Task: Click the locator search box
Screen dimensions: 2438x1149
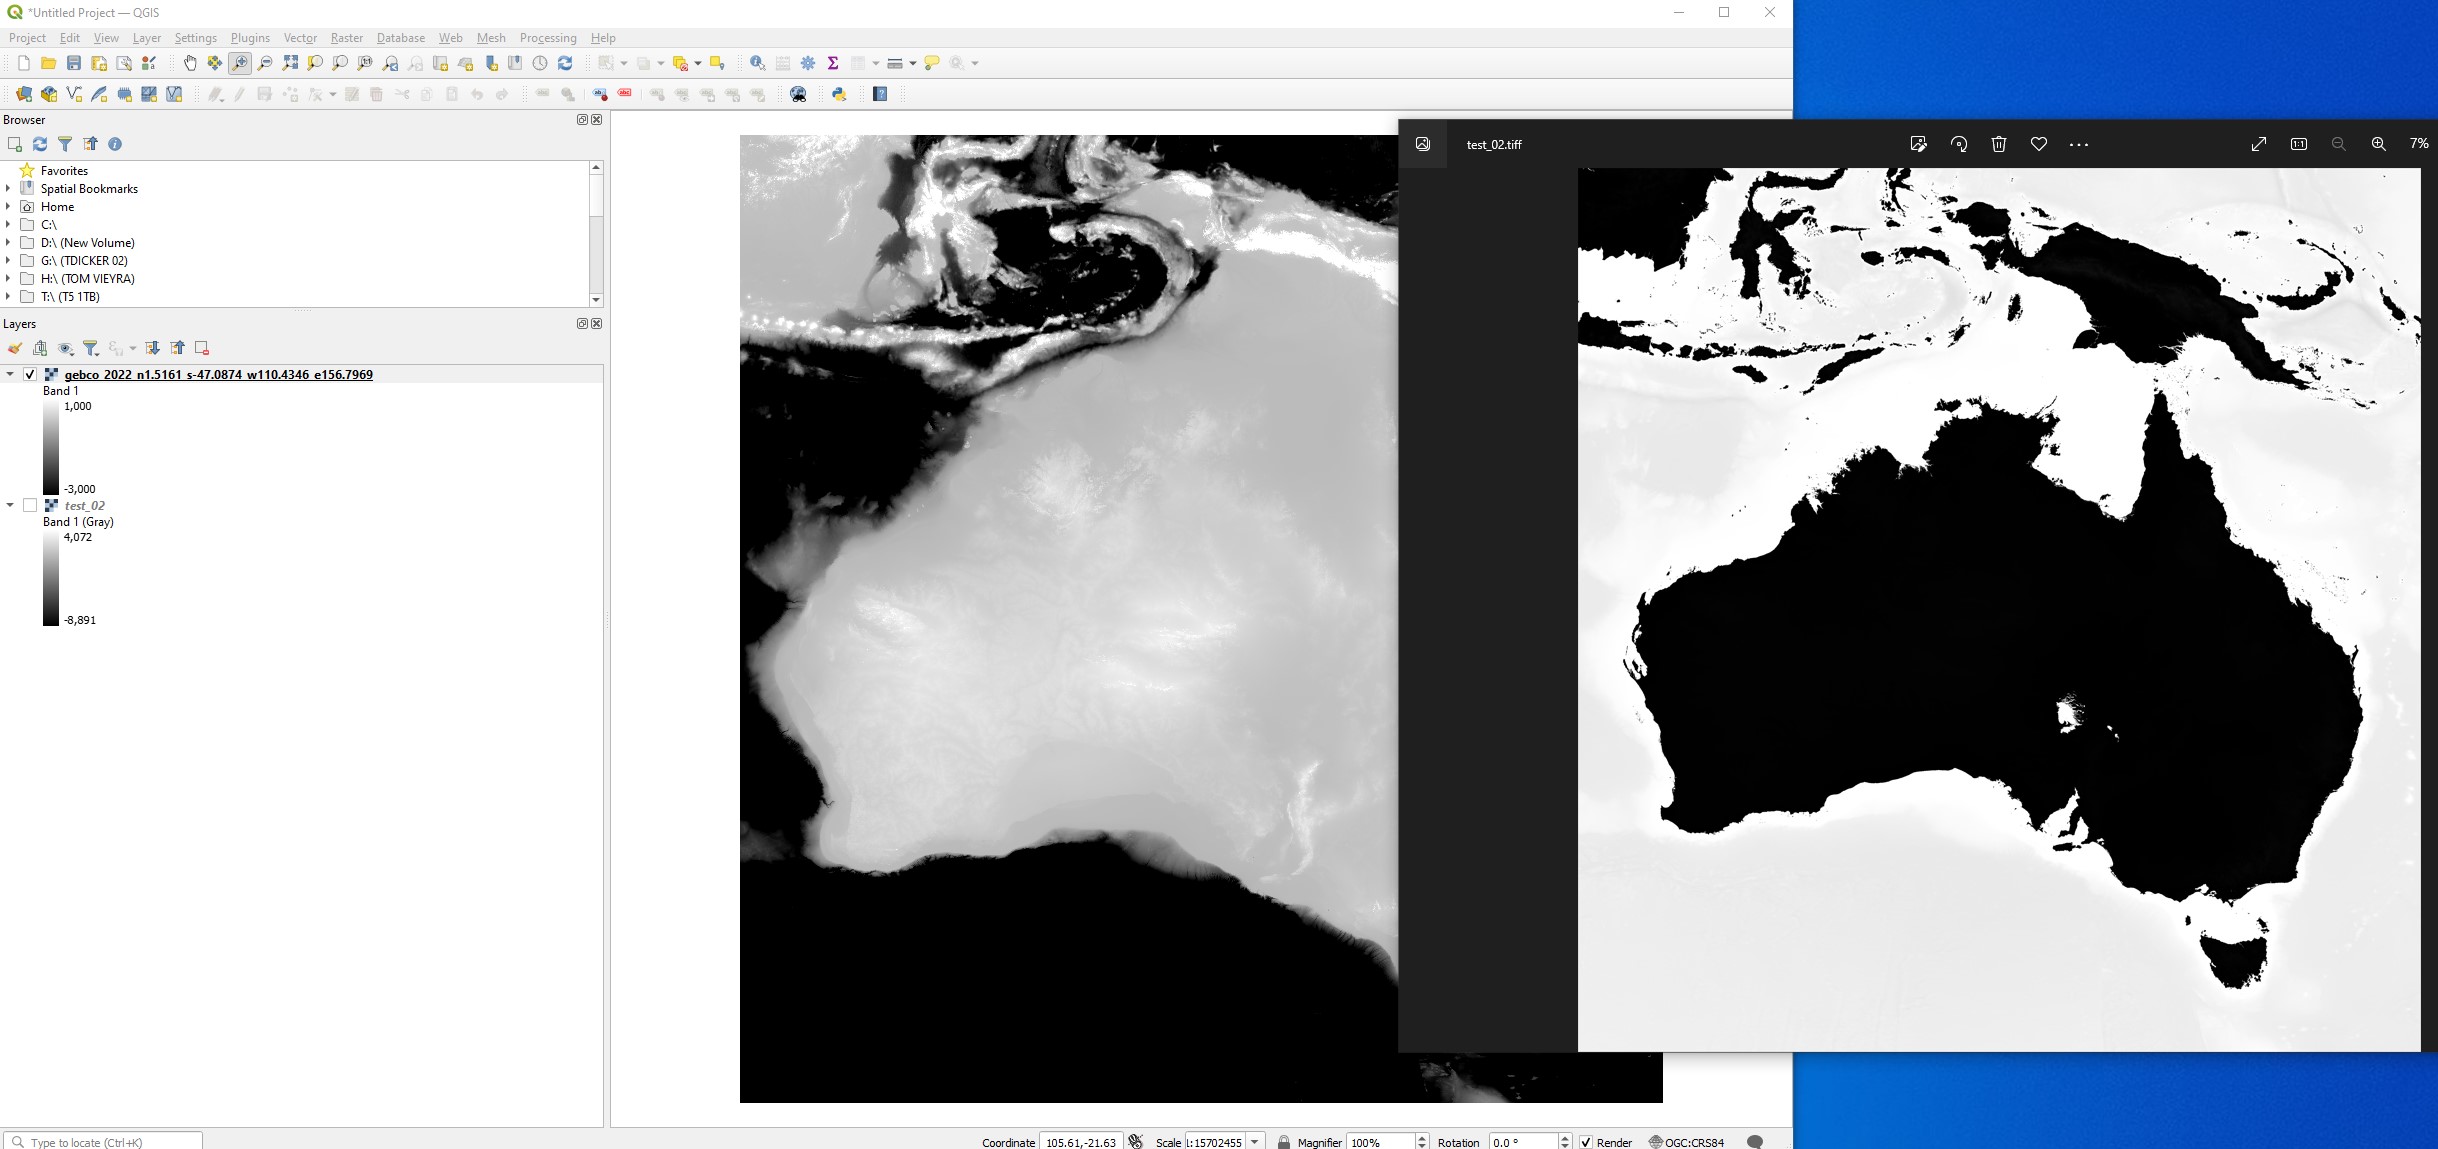Action: click(x=104, y=1142)
